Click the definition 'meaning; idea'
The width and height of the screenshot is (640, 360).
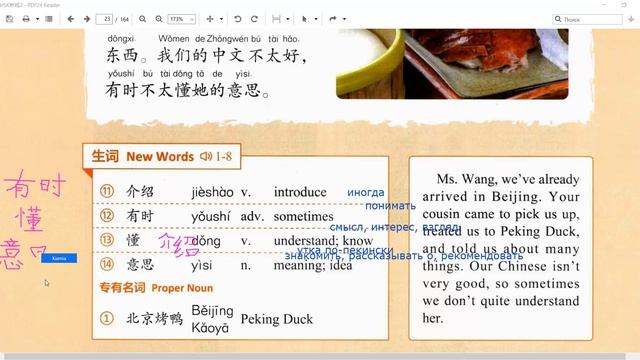313,265
